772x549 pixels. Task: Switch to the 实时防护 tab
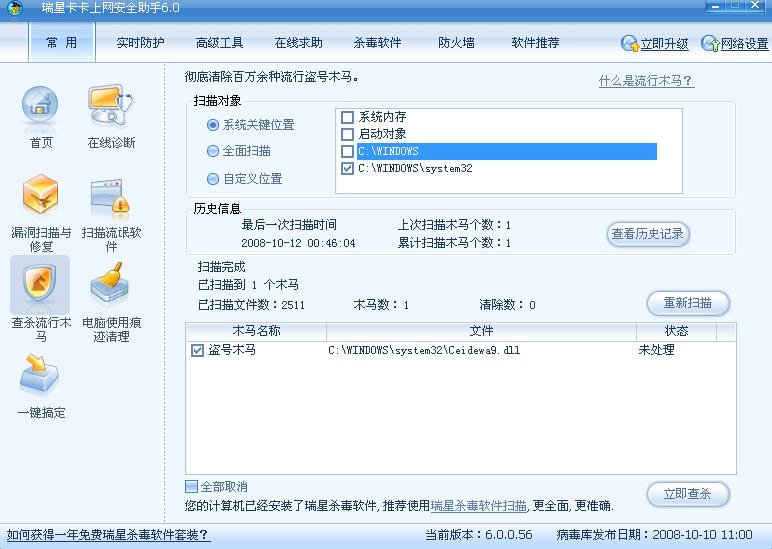point(140,43)
